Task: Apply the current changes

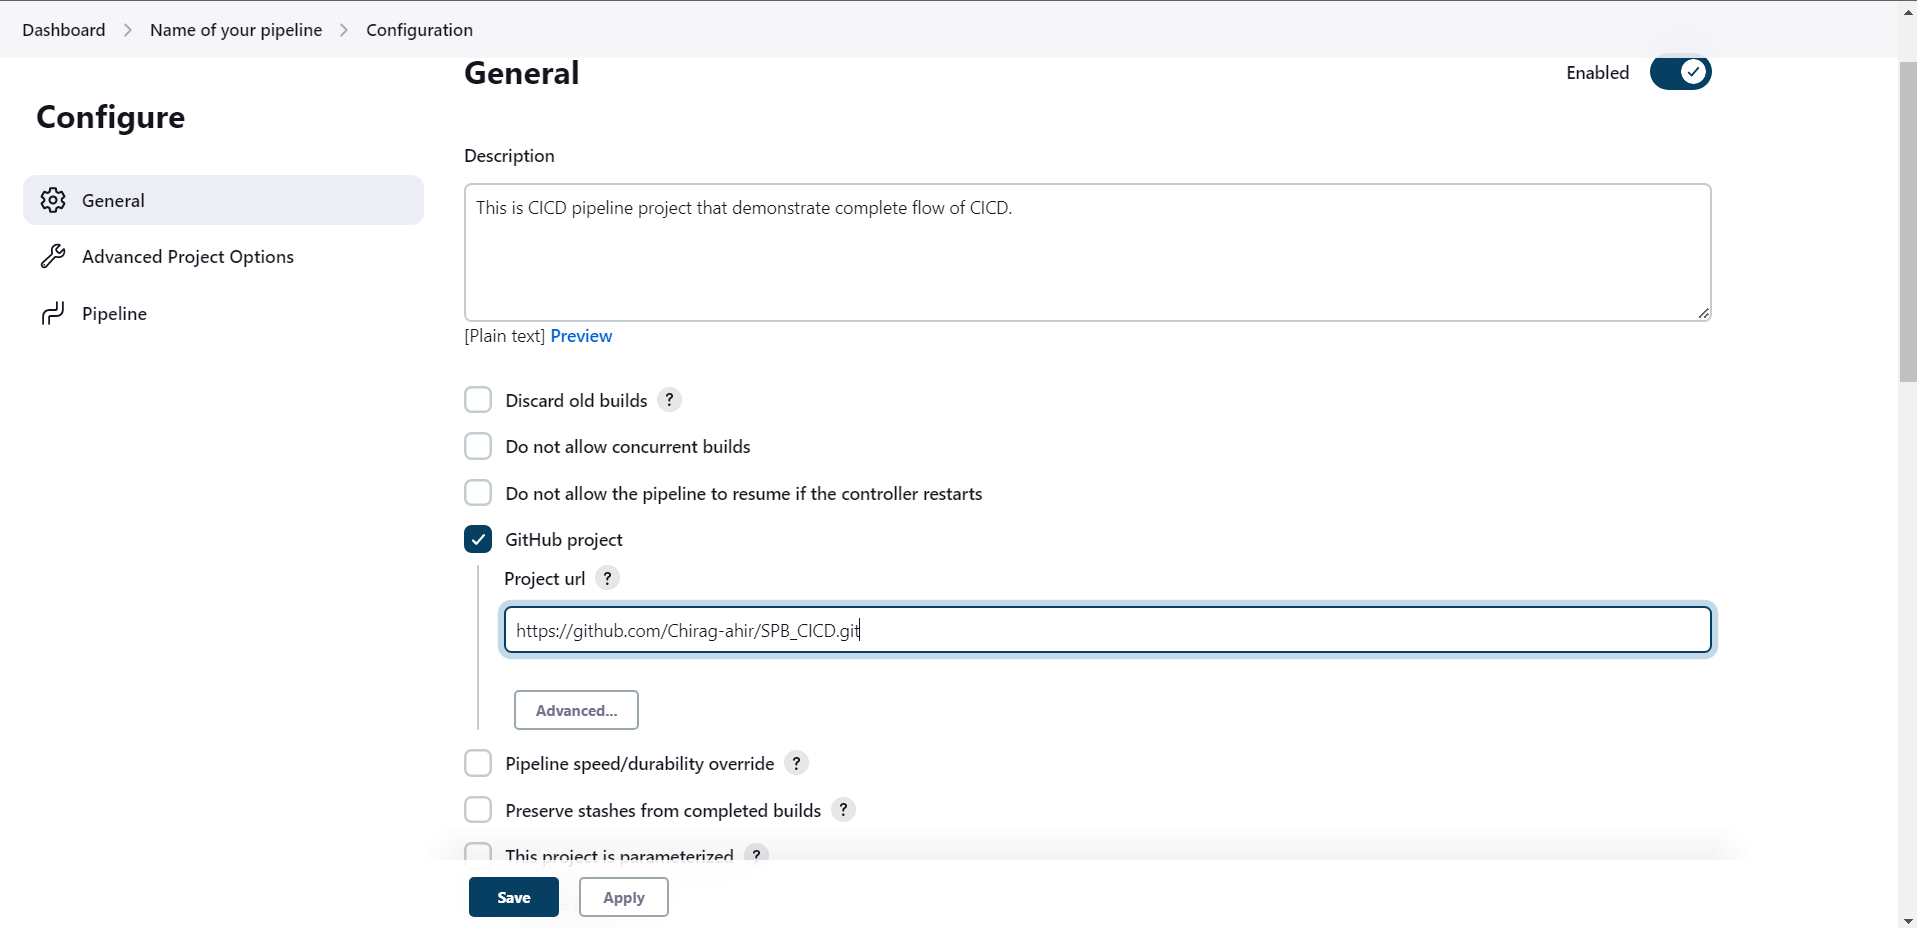Action: [622, 897]
